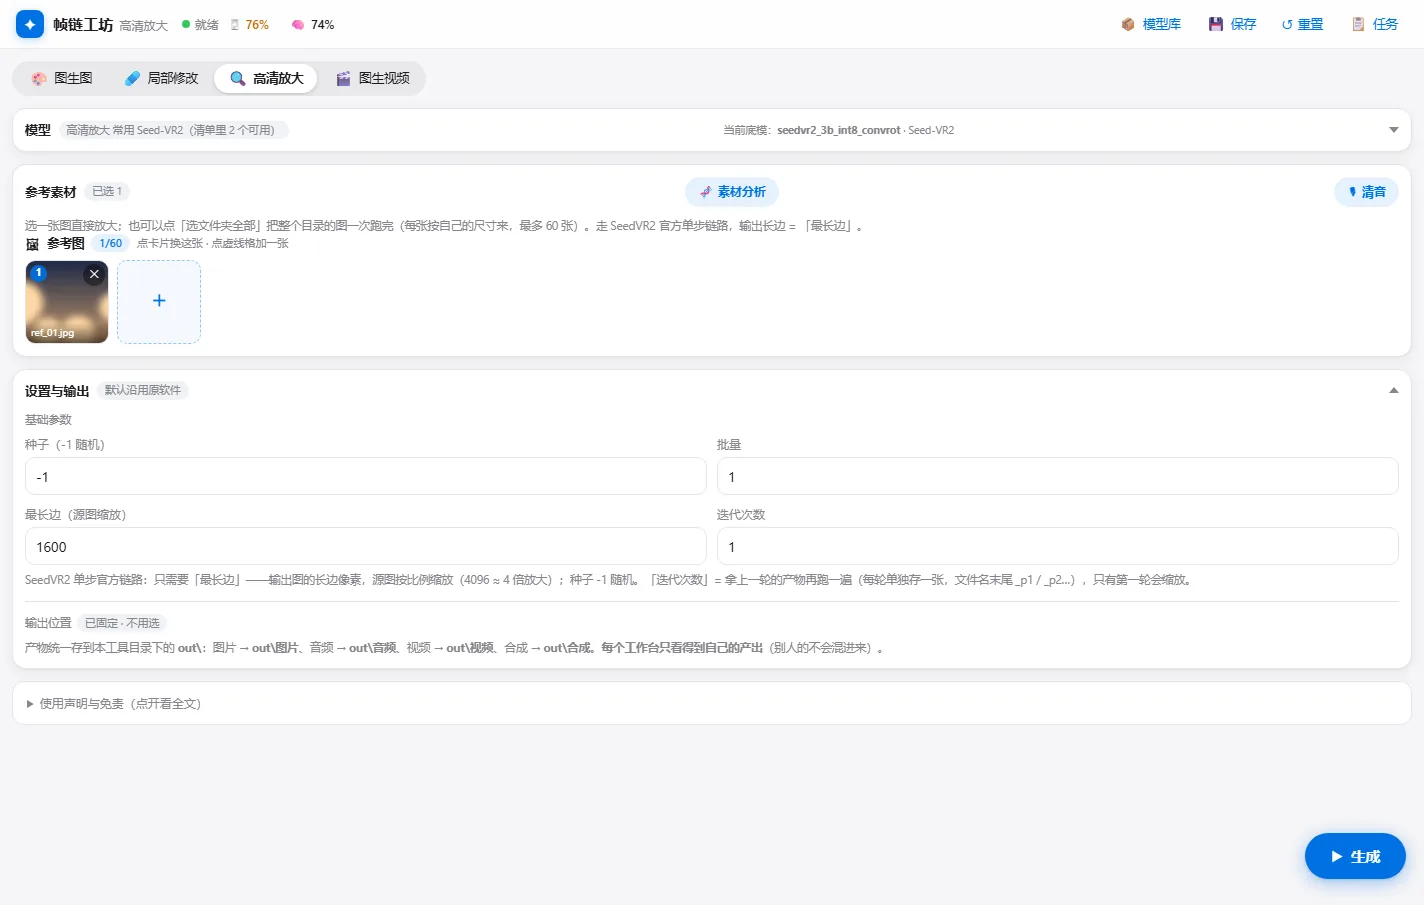
Task: Collapse the 设置与输出 section
Action: coord(1394,391)
